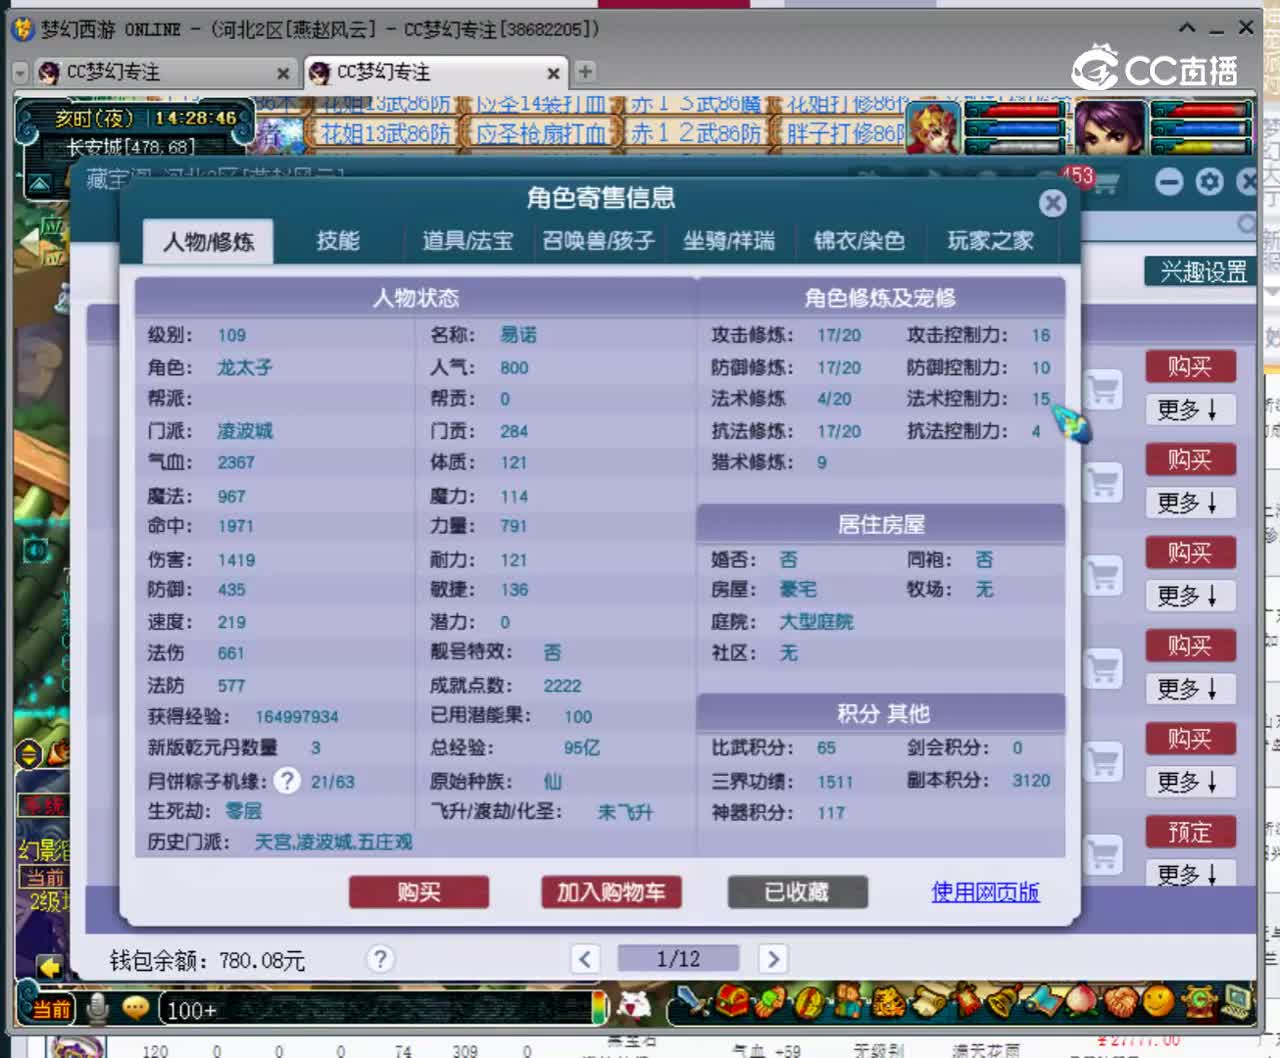Expand 更多 under the third 购买 button
This screenshot has width=1280, height=1058.
[x=1189, y=595]
